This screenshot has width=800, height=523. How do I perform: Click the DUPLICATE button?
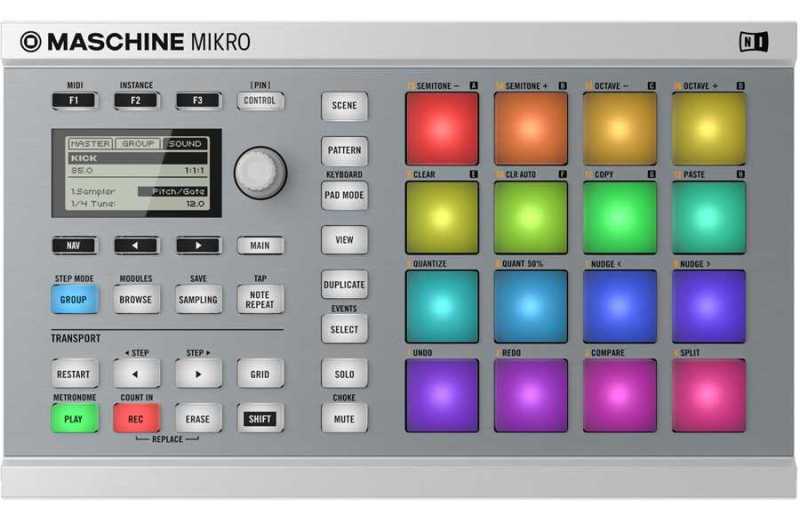tap(344, 285)
